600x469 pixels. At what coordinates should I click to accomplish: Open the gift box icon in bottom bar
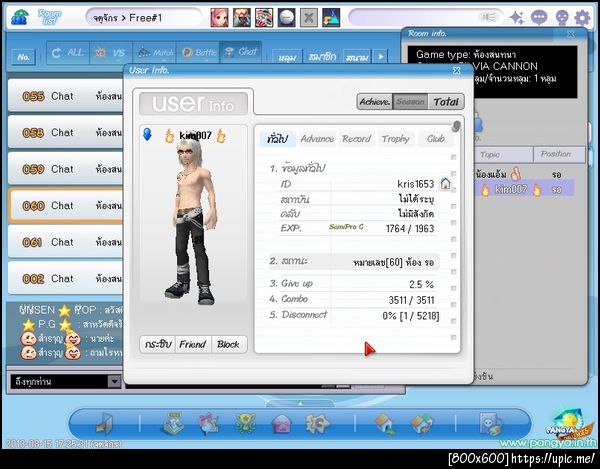pyautogui.click(x=209, y=424)
